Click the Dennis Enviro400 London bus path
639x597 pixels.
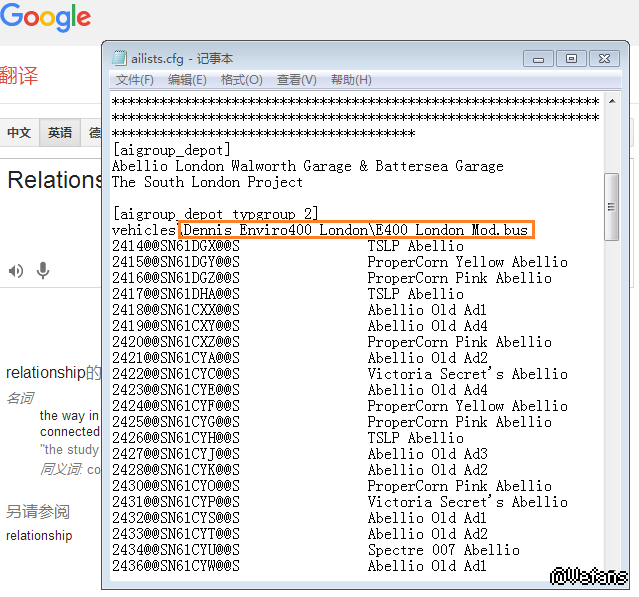click(356, 230)
